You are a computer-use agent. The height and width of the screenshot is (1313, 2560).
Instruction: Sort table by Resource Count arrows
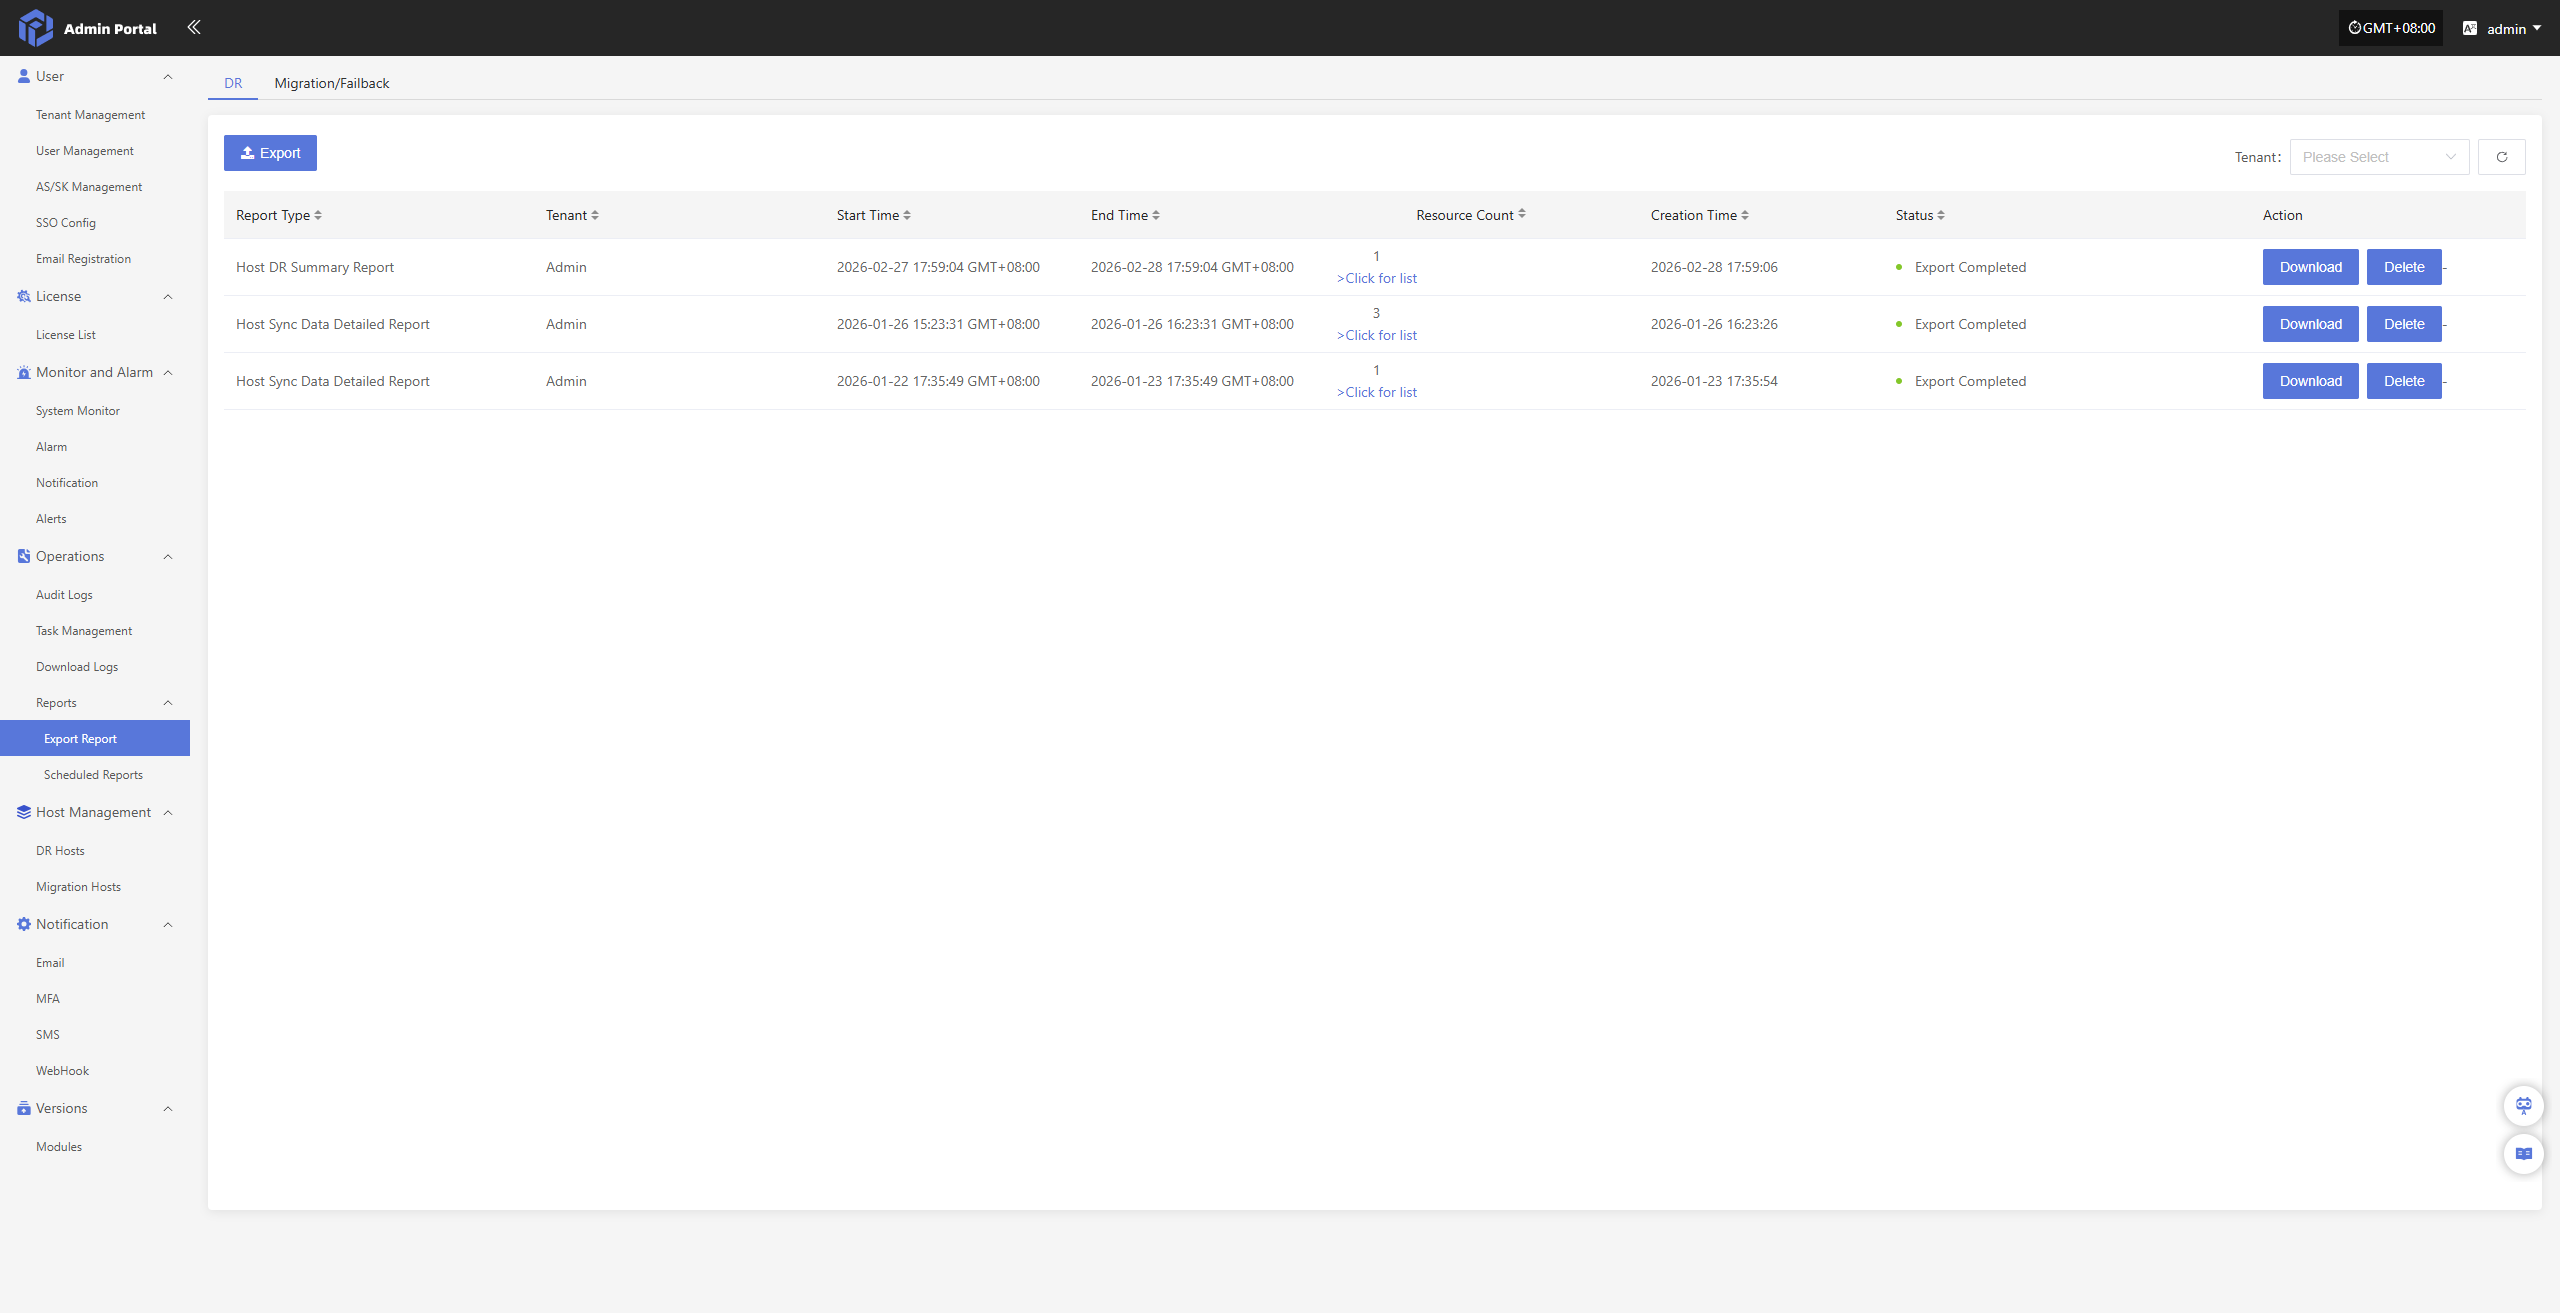[x=1522, y=214]
